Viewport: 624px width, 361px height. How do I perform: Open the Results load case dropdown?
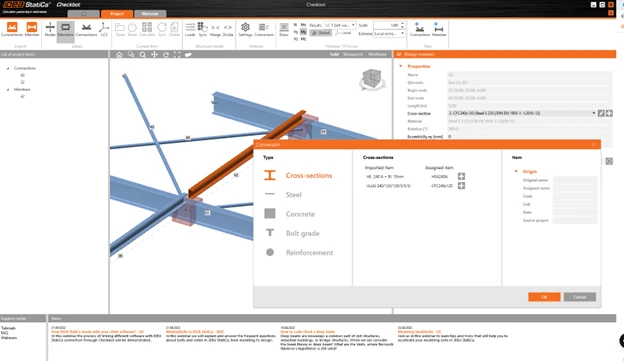point(340,25)
